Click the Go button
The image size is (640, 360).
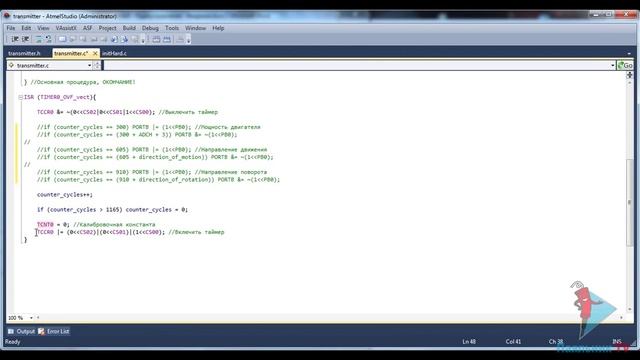coord(625,65)
